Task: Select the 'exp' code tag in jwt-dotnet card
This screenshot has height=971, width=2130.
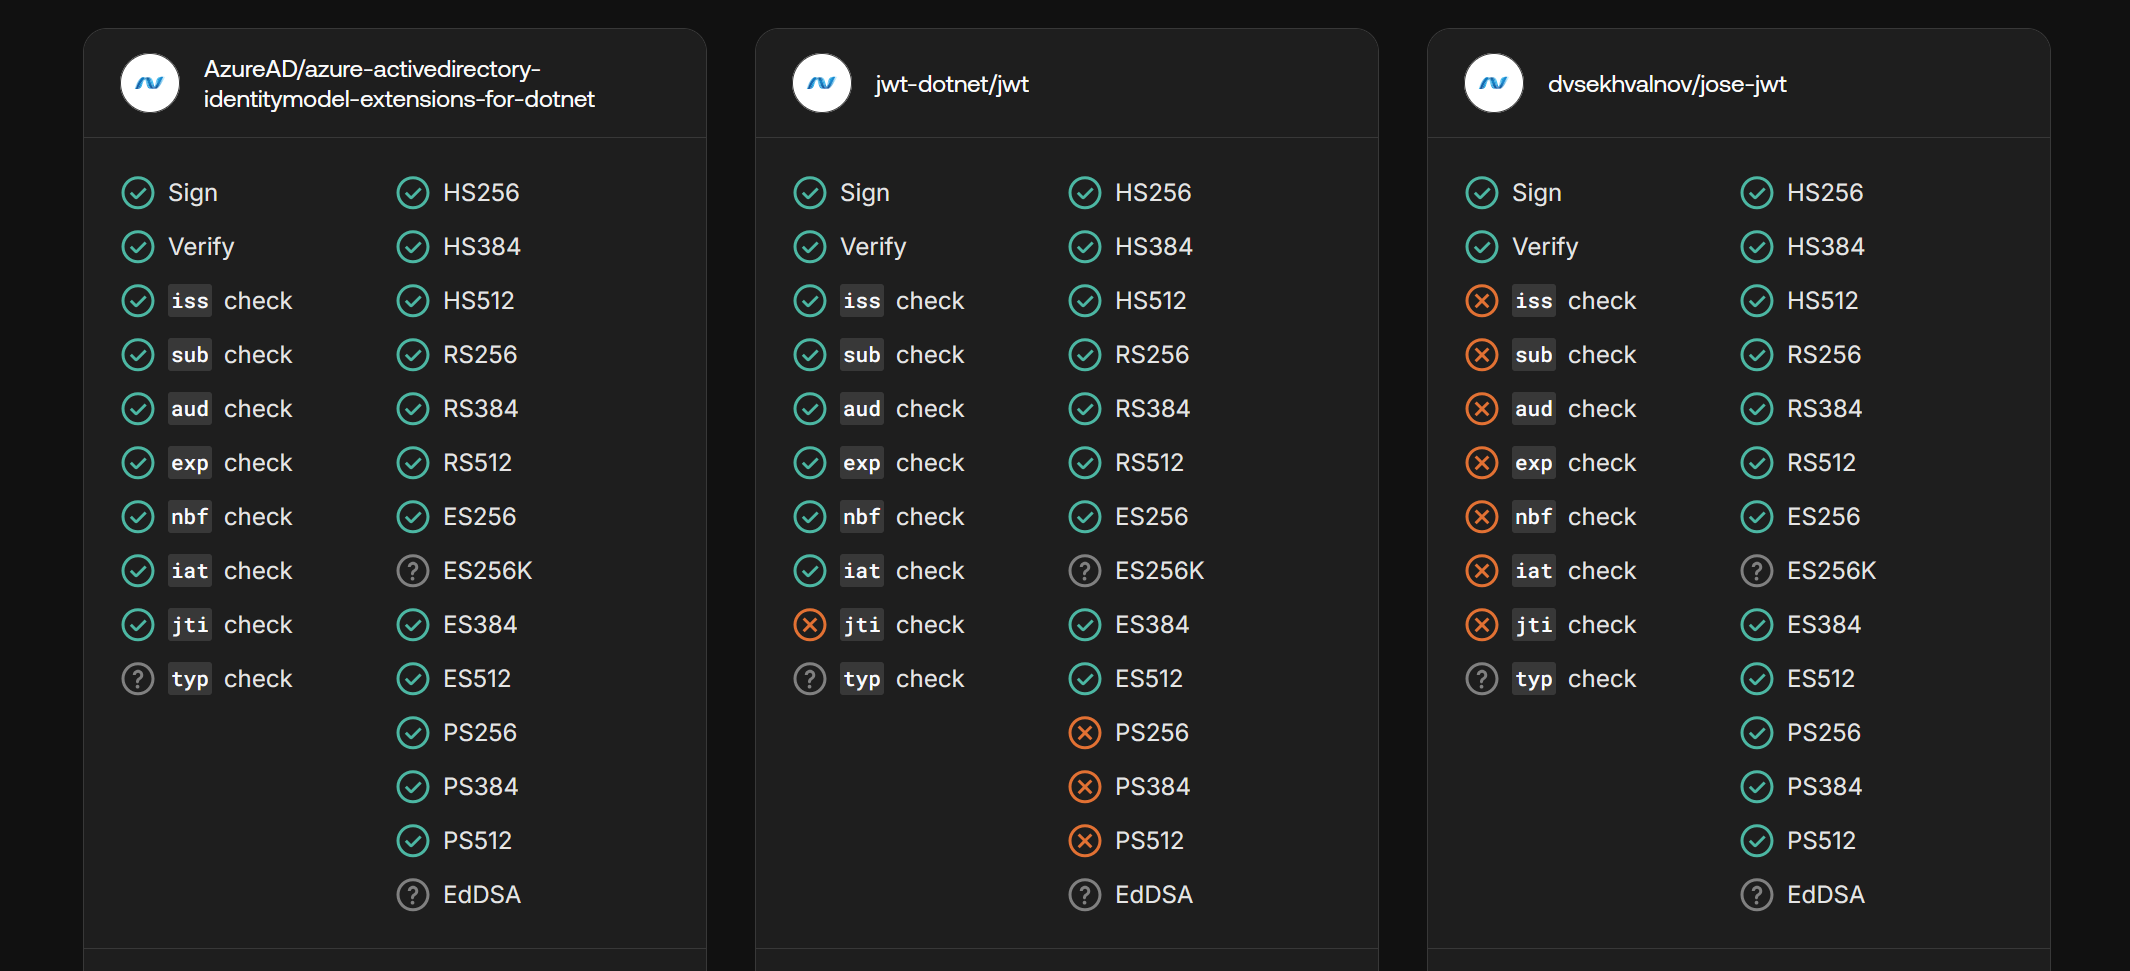Action: click(x=862, y=462)
